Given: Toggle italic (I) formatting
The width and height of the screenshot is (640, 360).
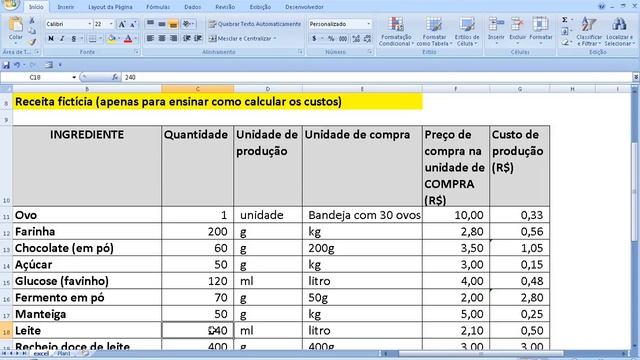Looking at the screenshot, I should [62, 39].
